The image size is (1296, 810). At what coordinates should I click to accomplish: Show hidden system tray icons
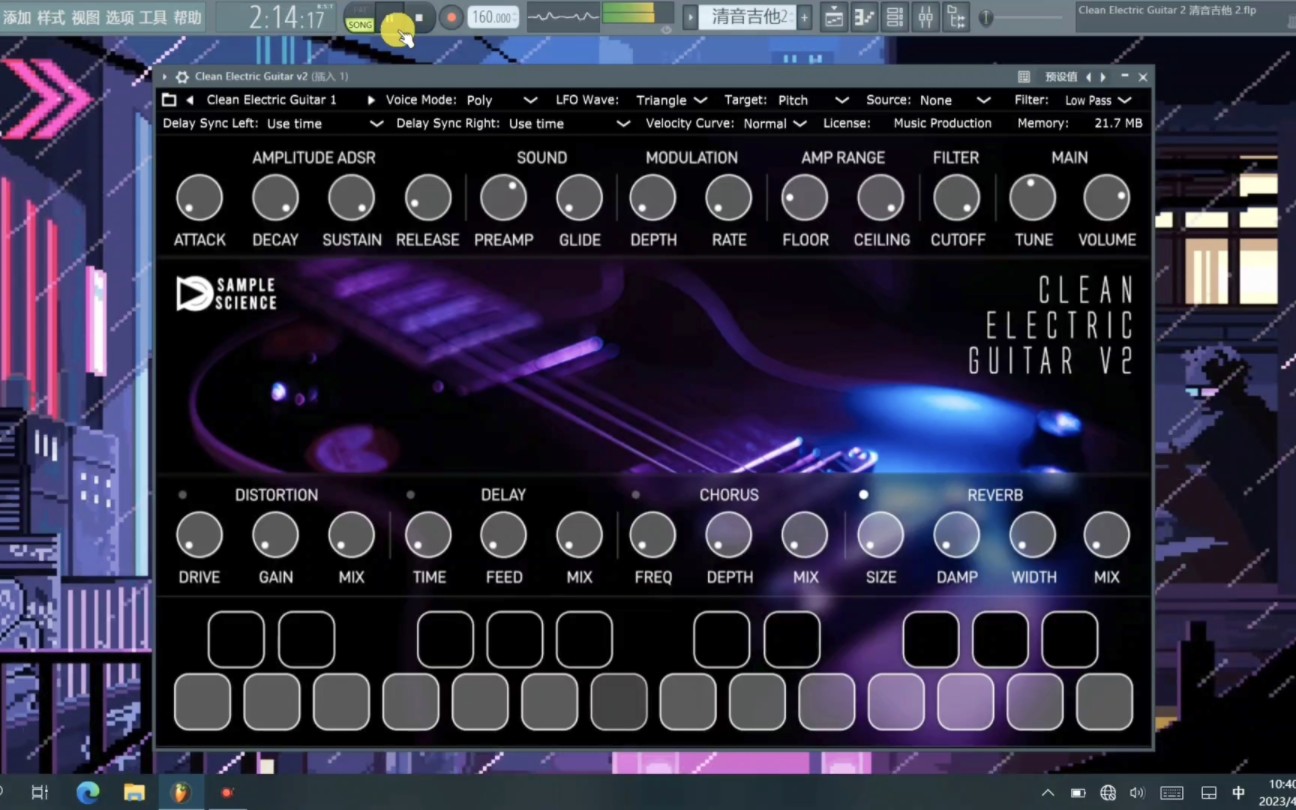(x=1047, y=793)
